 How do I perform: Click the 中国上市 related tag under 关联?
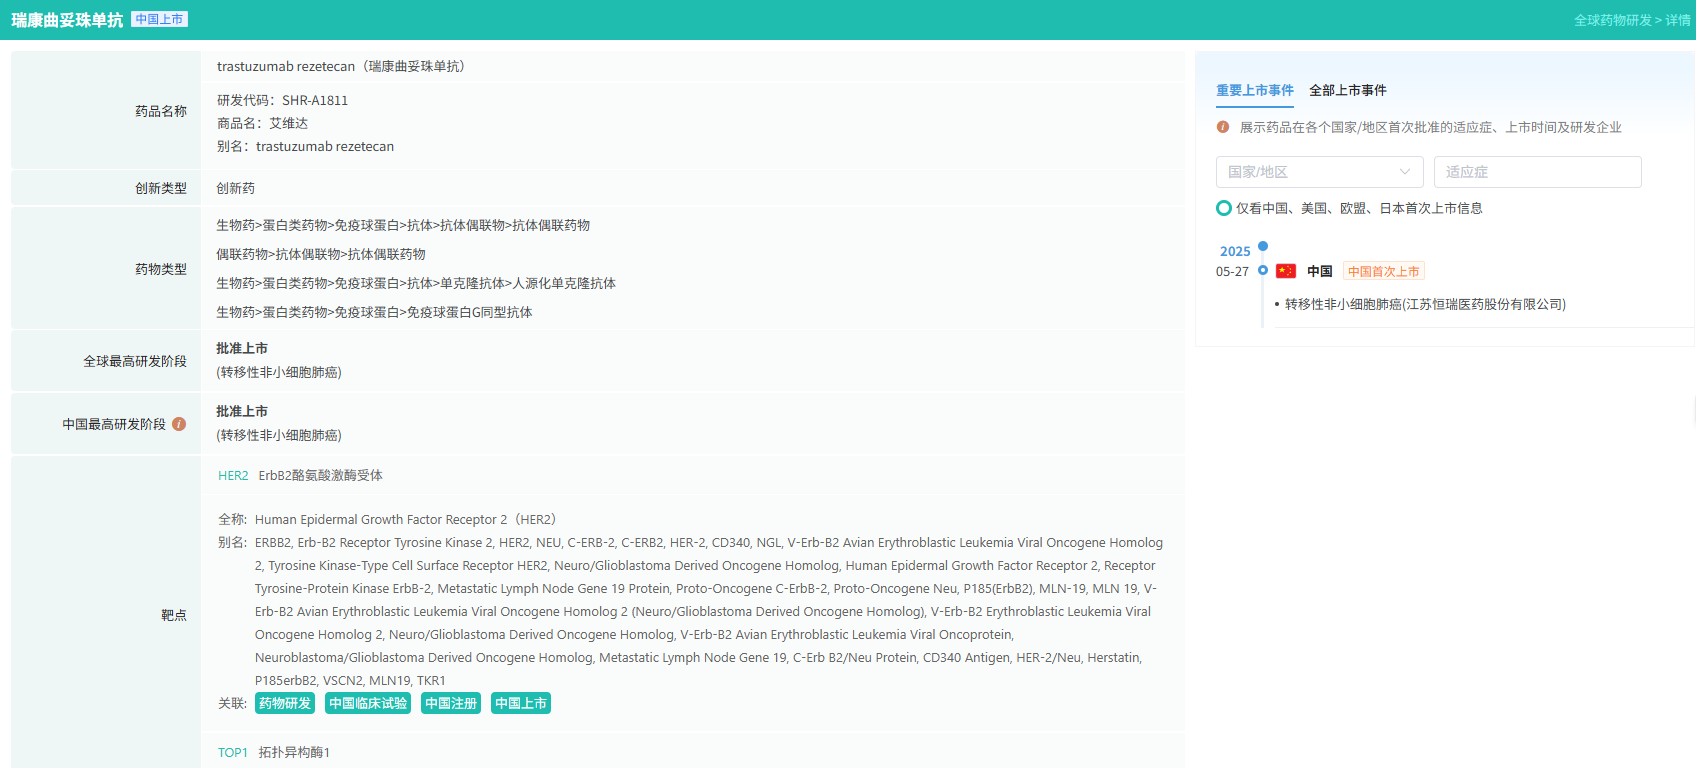(521, 703)
